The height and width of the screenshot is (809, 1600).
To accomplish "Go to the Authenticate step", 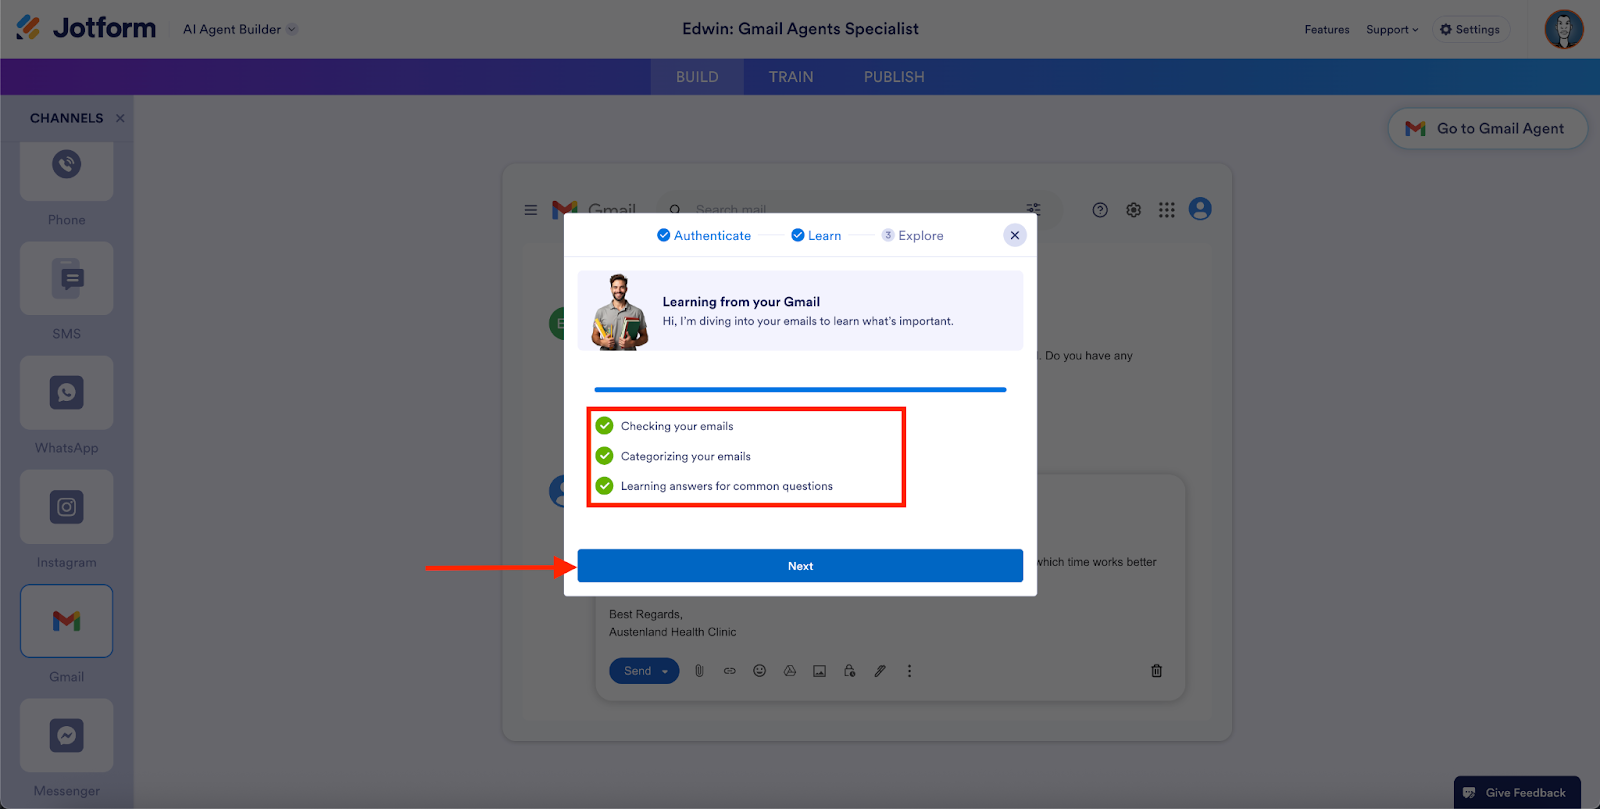I will point(704,236).
